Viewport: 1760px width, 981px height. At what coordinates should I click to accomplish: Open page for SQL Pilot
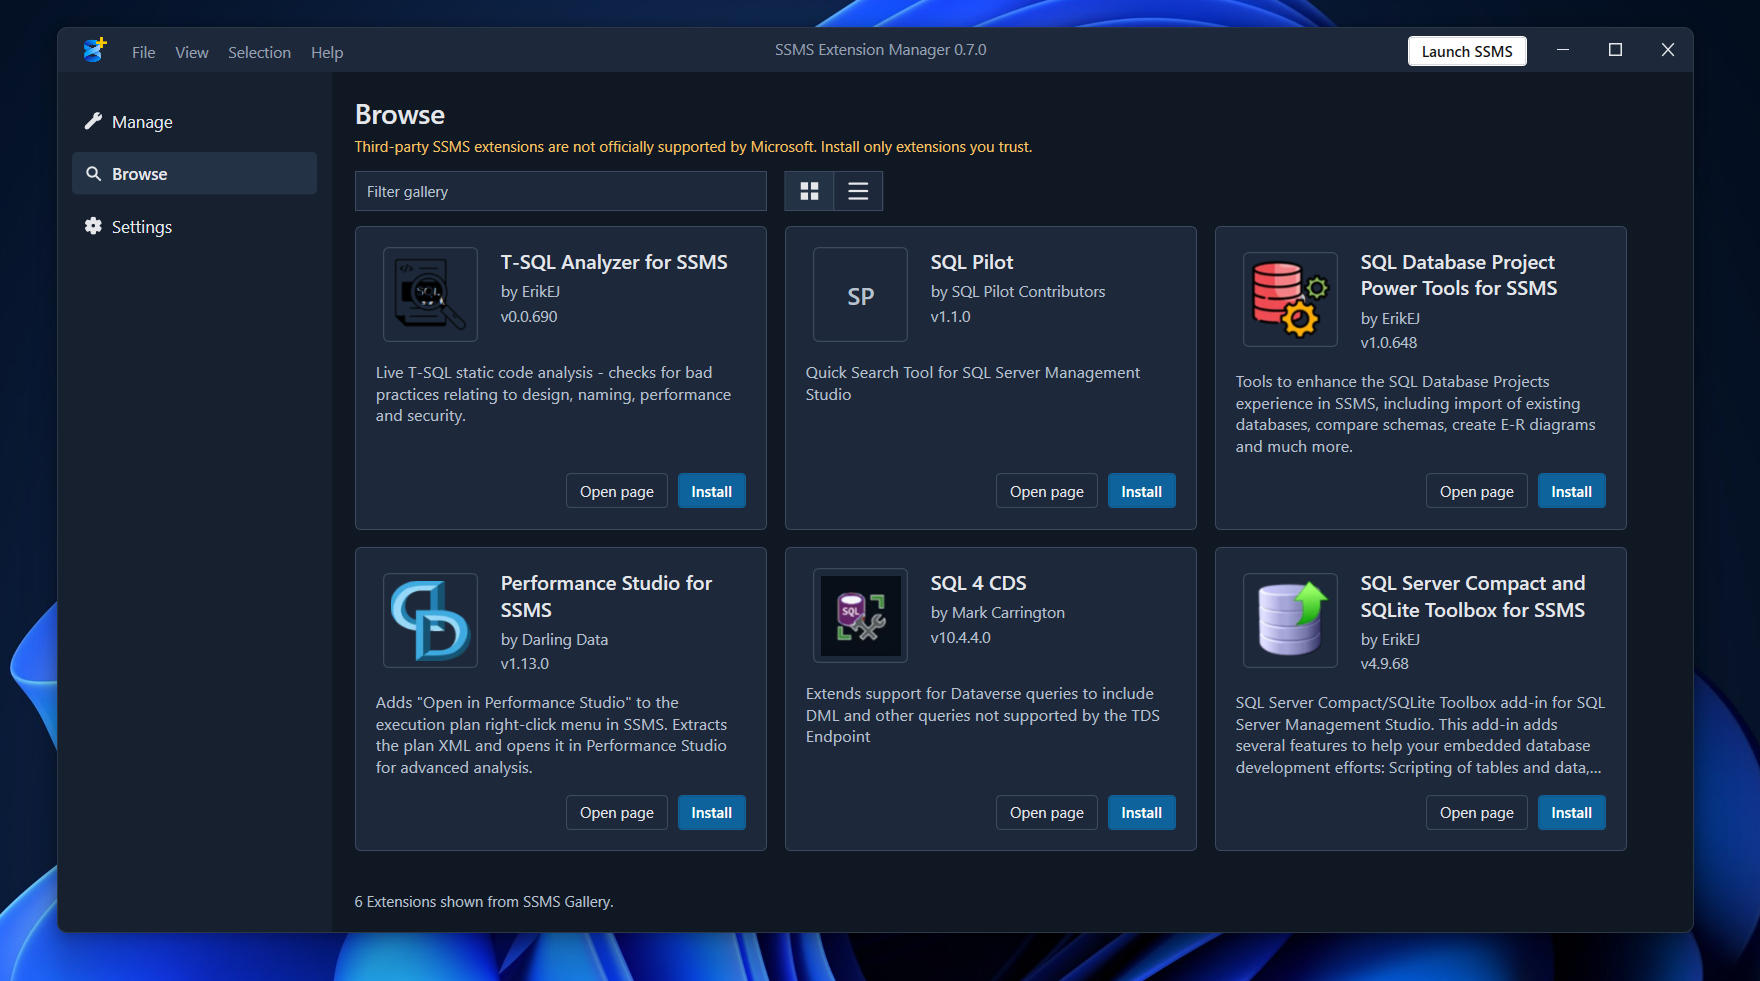(x=1047, y=491)
